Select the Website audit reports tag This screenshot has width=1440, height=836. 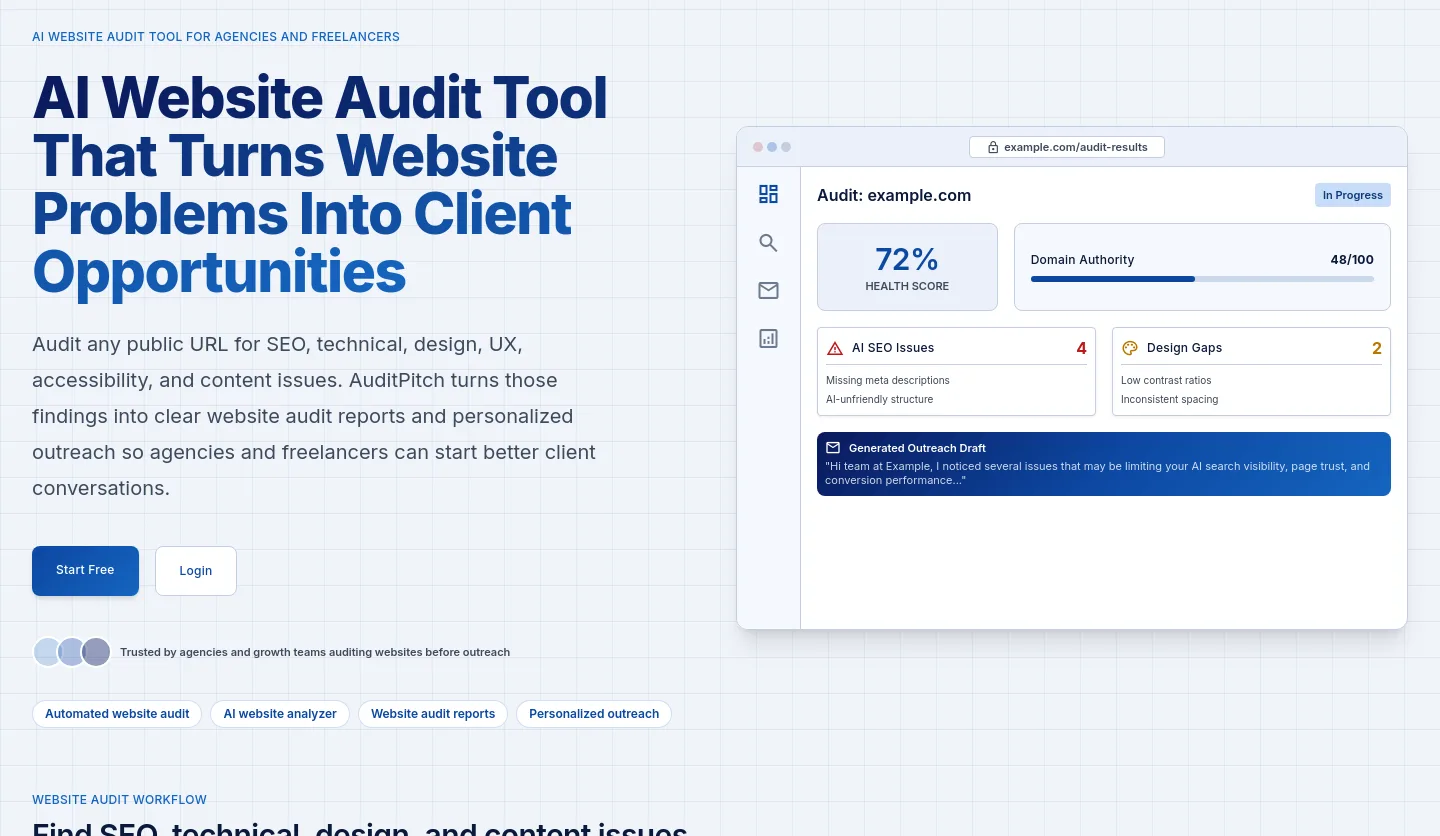tap(433, 714)
